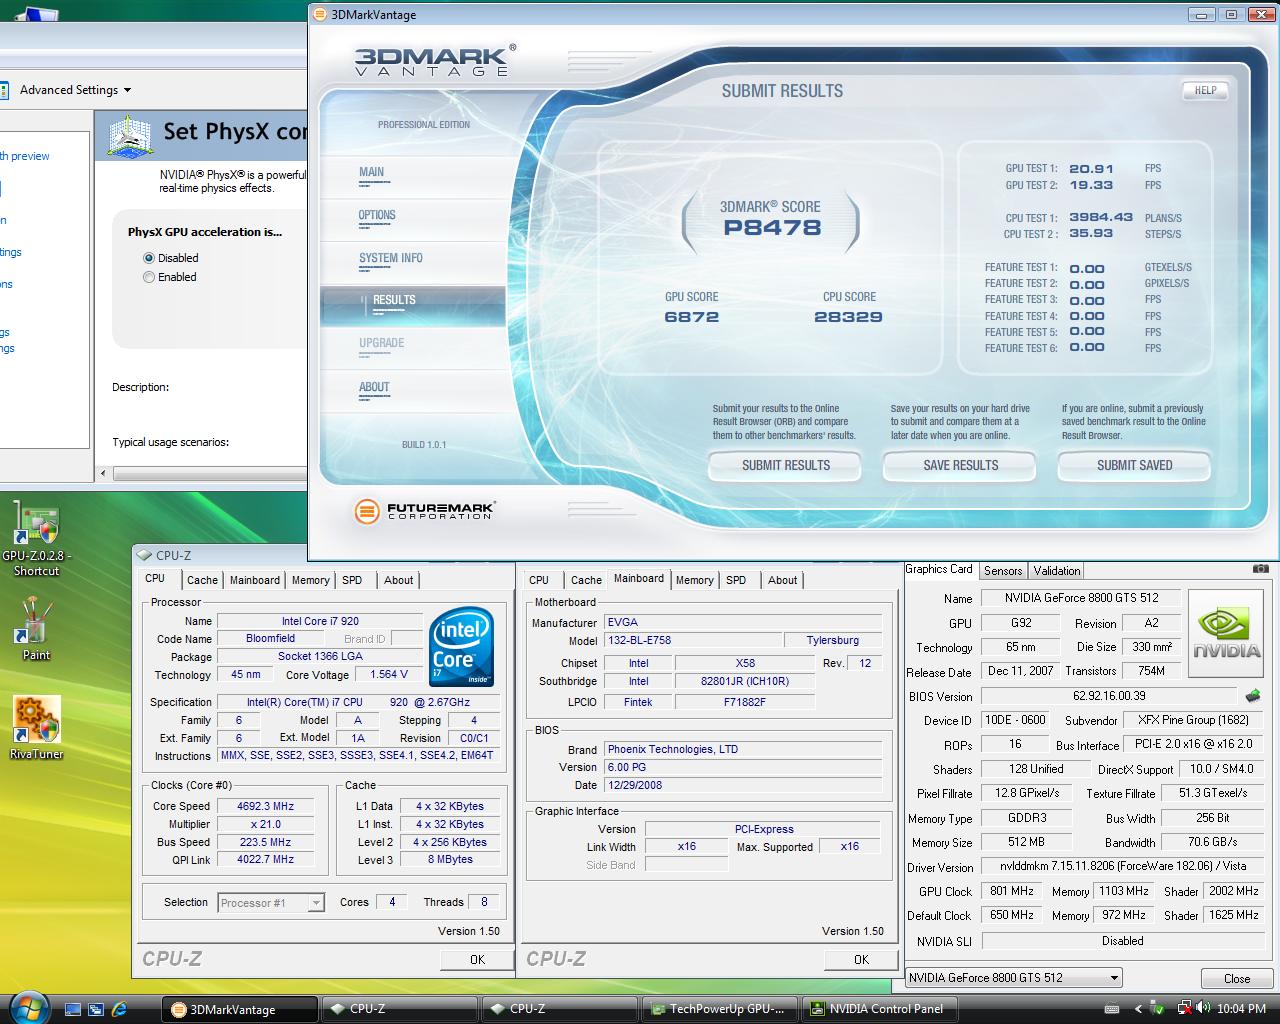Click the Core Speed value 4692.3 MHz
Viewport: 1280px width, 1024px height.
pyautogui.click(x=265, y=806)
